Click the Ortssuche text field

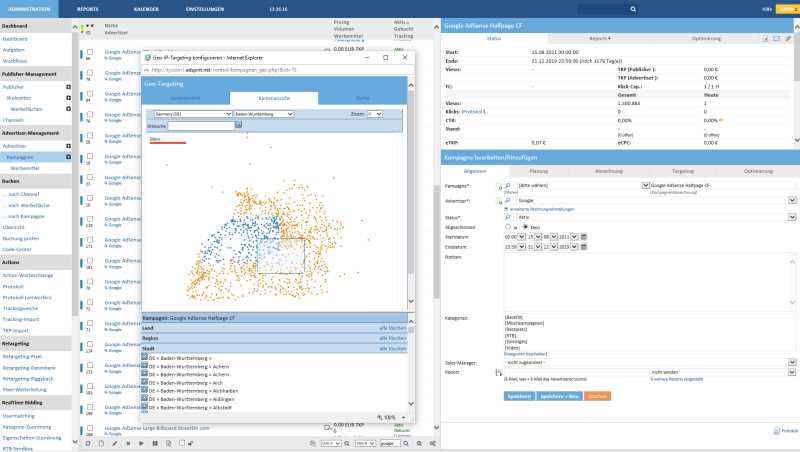pyautogui.click(x=201, y=125)
